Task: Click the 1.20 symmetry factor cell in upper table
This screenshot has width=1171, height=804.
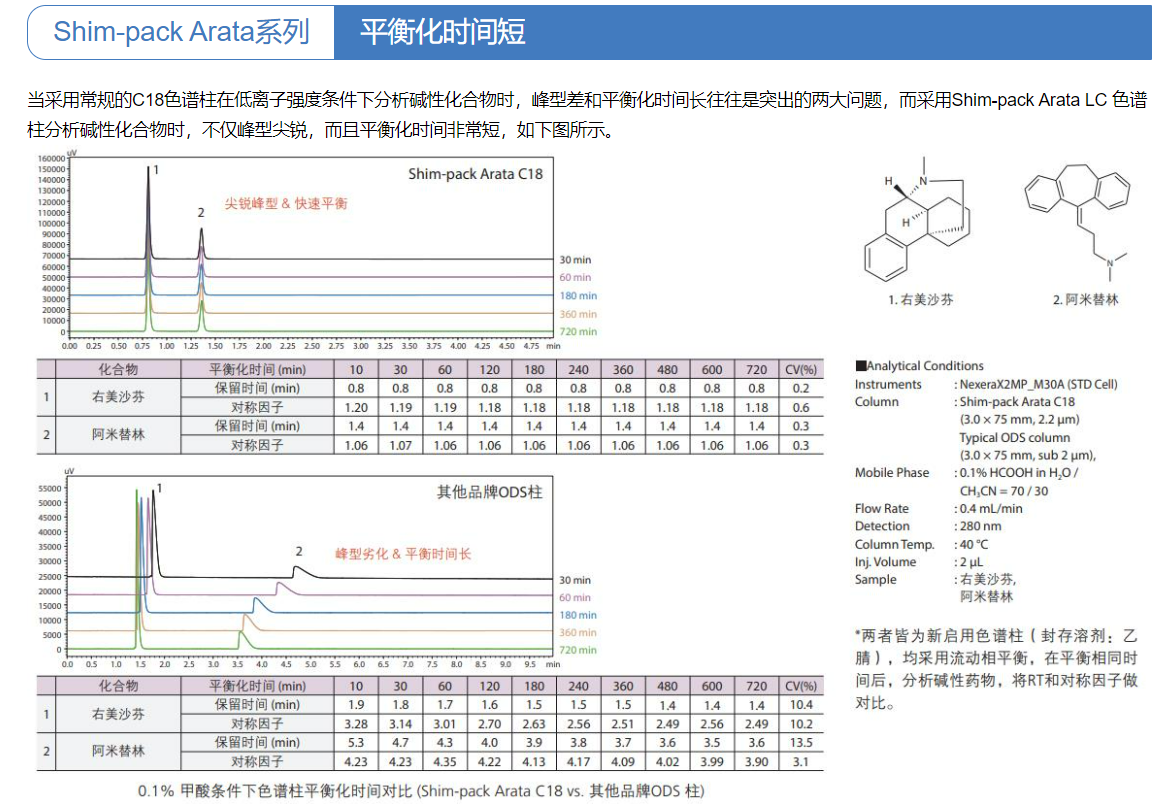Action: click(356, 407)
